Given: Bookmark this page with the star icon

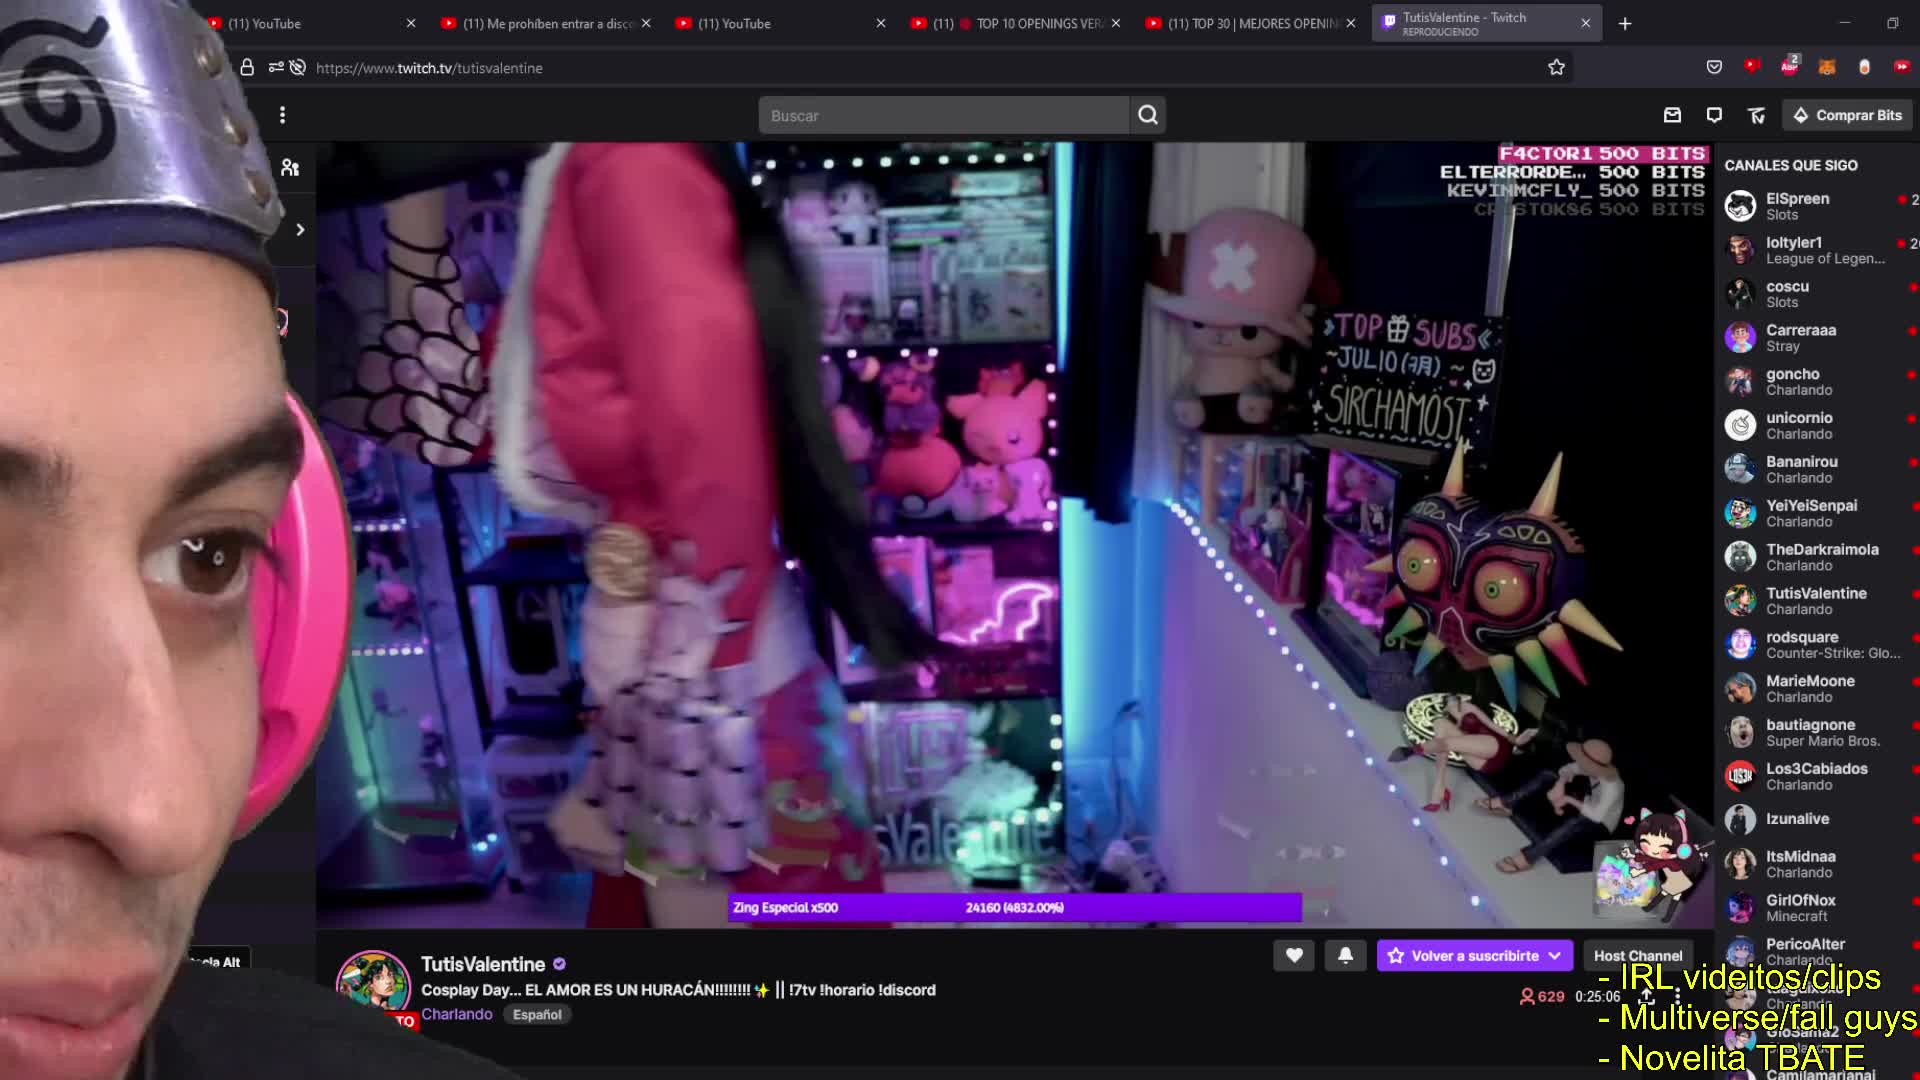Looking at the screenshot, I should pos(1556,67).
